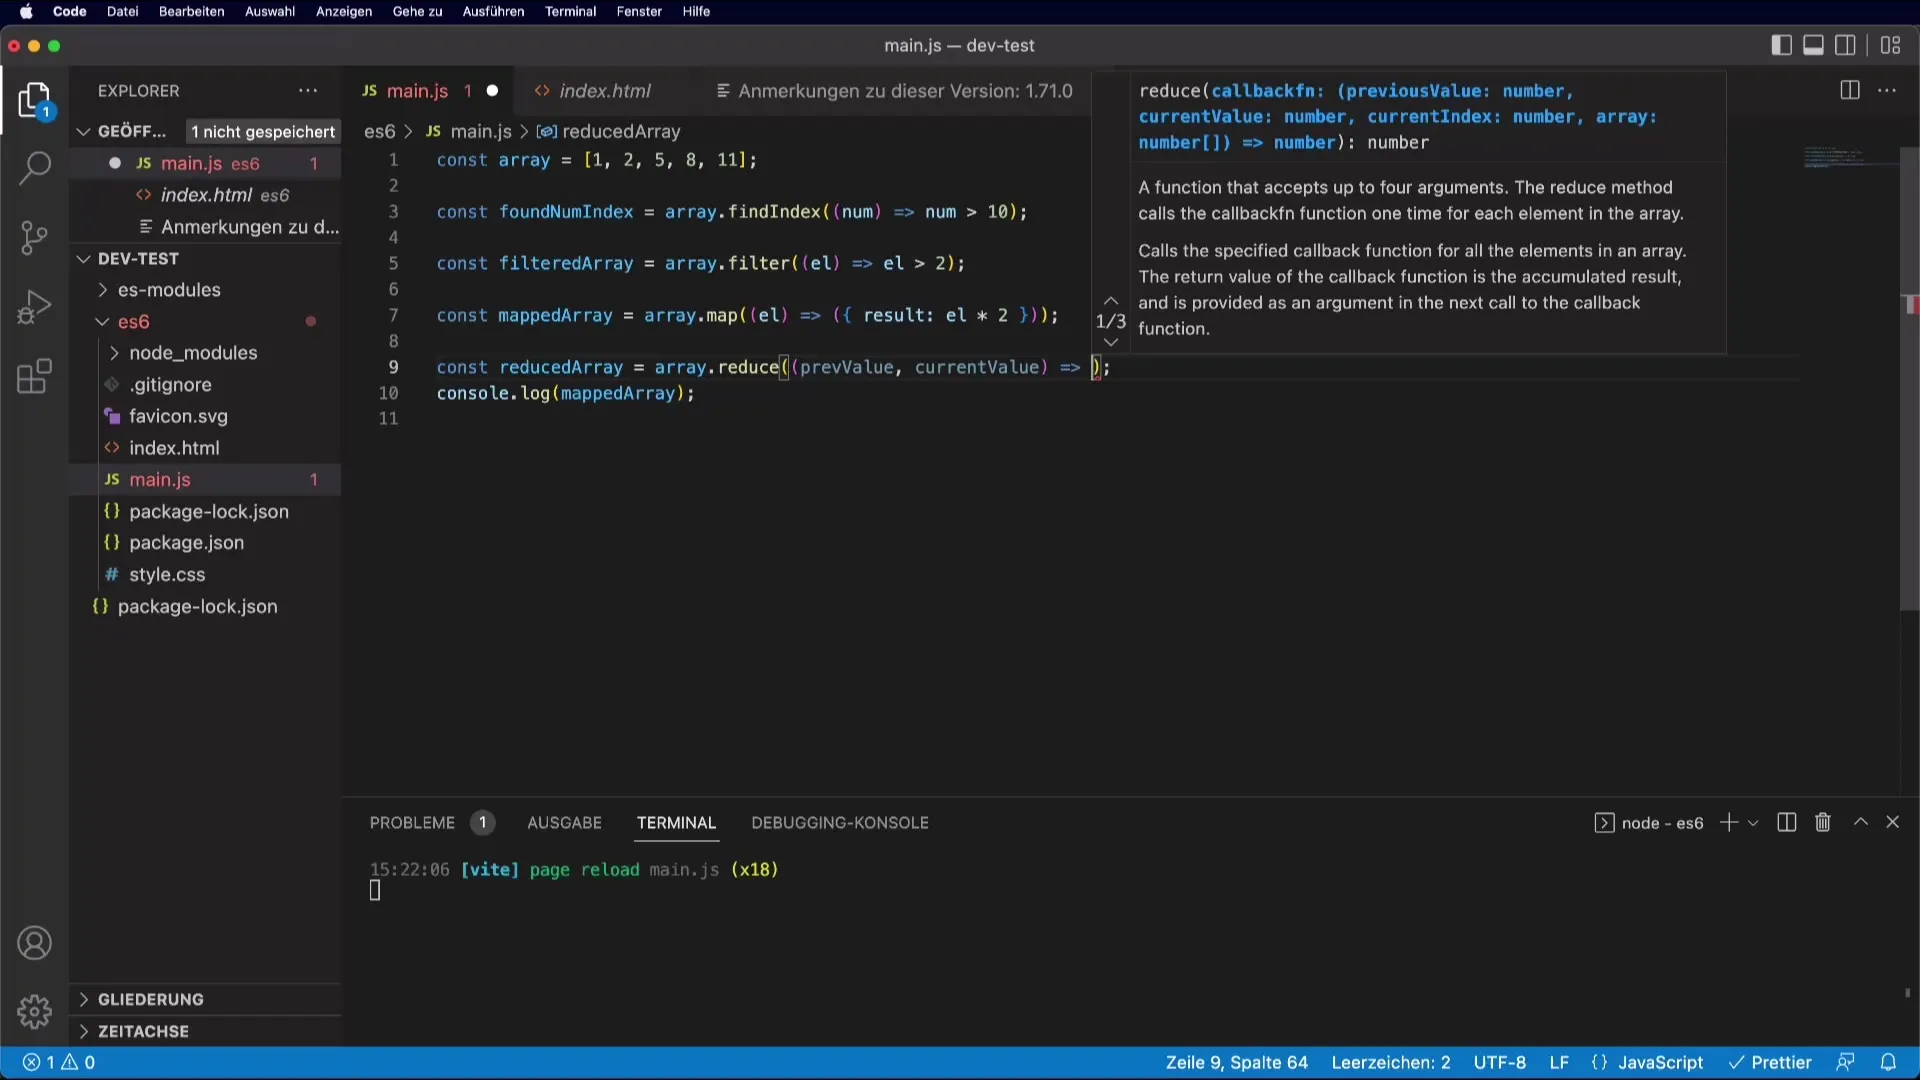Show next signature in parameter hint
This screenshot has width=1920, height=1080.
(1110, 342)
